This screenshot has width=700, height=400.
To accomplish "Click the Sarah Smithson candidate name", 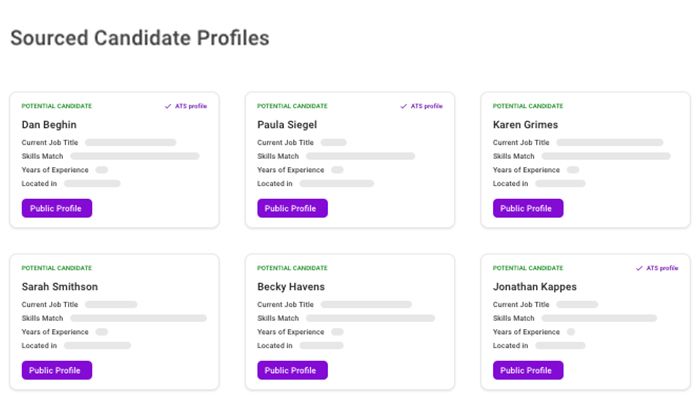I will click(60, 287).
